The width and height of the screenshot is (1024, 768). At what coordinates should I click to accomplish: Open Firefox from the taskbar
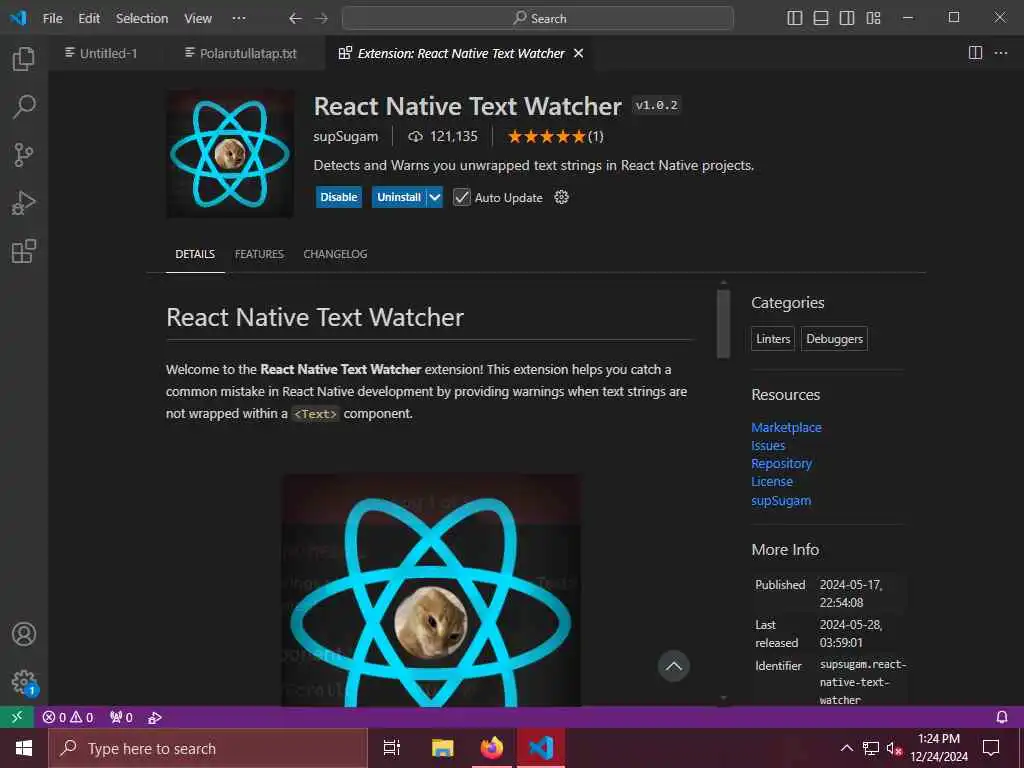492,748
